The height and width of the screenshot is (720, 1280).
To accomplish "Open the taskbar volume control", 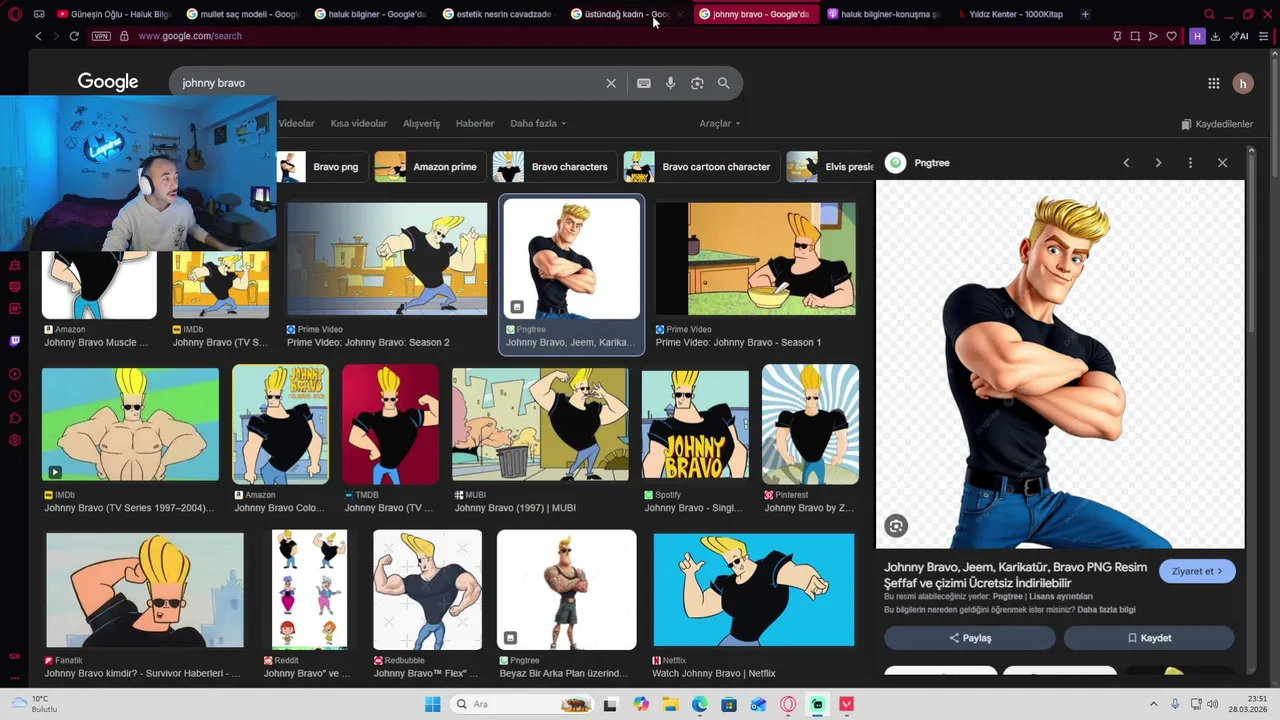I will coord(1213,704).
